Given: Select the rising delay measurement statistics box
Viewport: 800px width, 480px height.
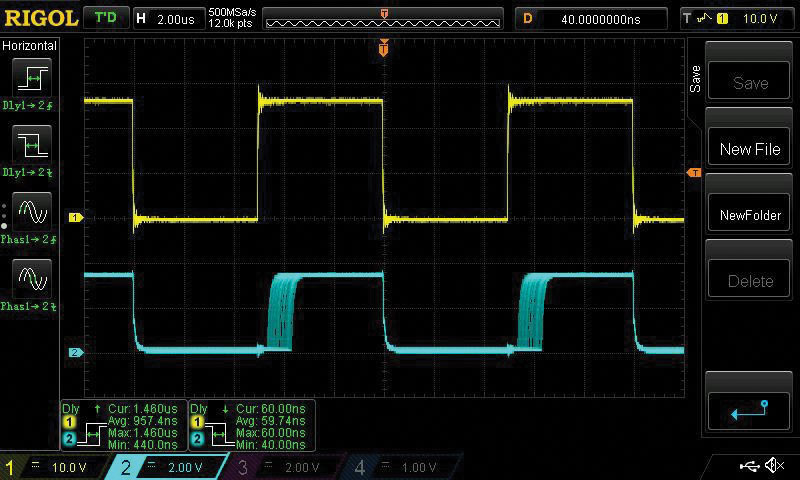Looking at the screenshot, I should [x=123, y=424].
